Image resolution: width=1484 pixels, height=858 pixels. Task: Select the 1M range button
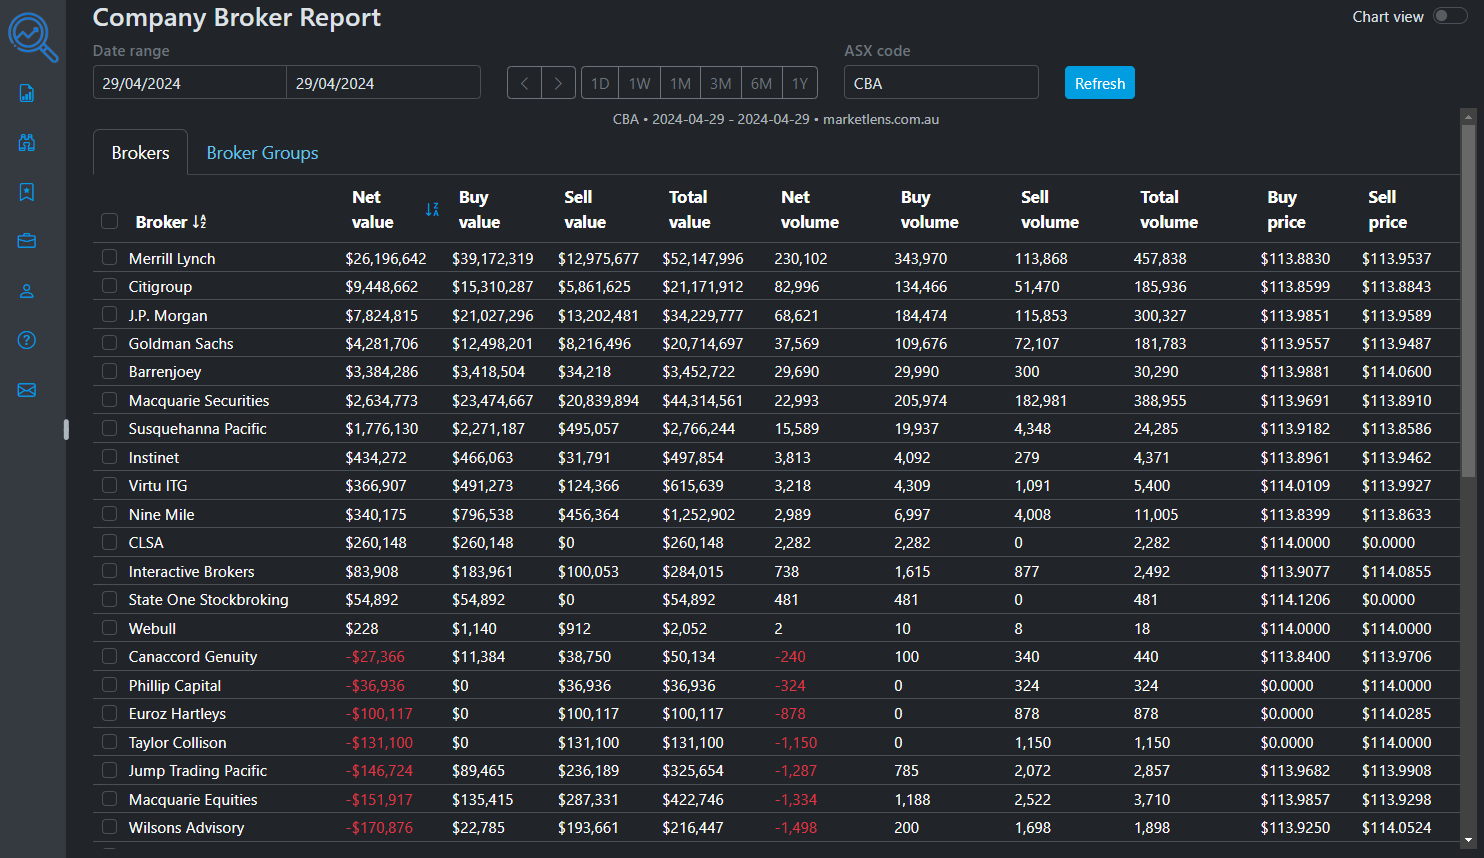coord(680,83)
